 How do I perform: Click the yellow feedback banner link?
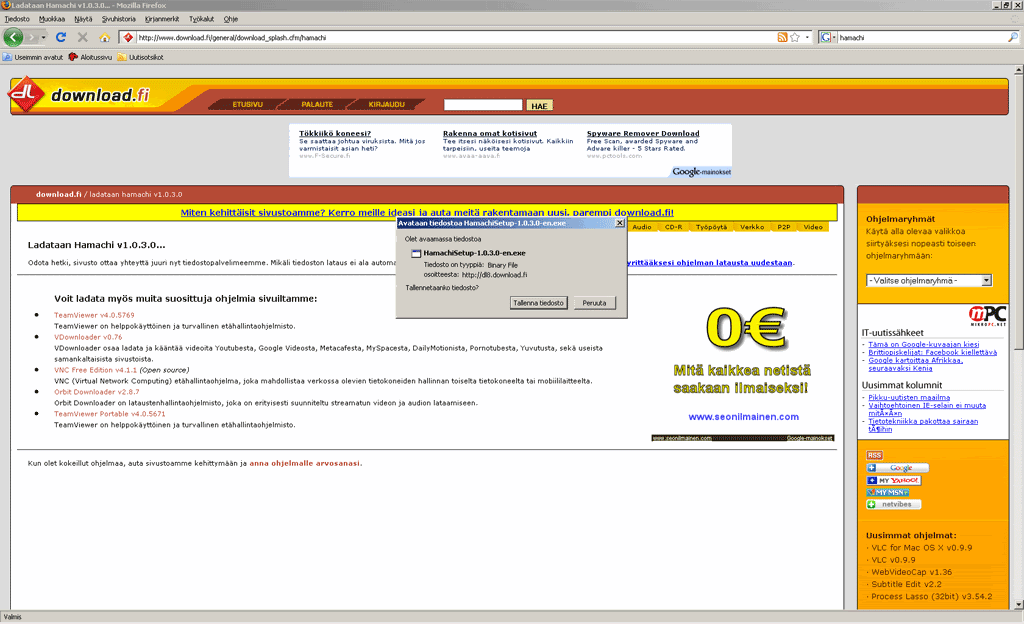427,212
